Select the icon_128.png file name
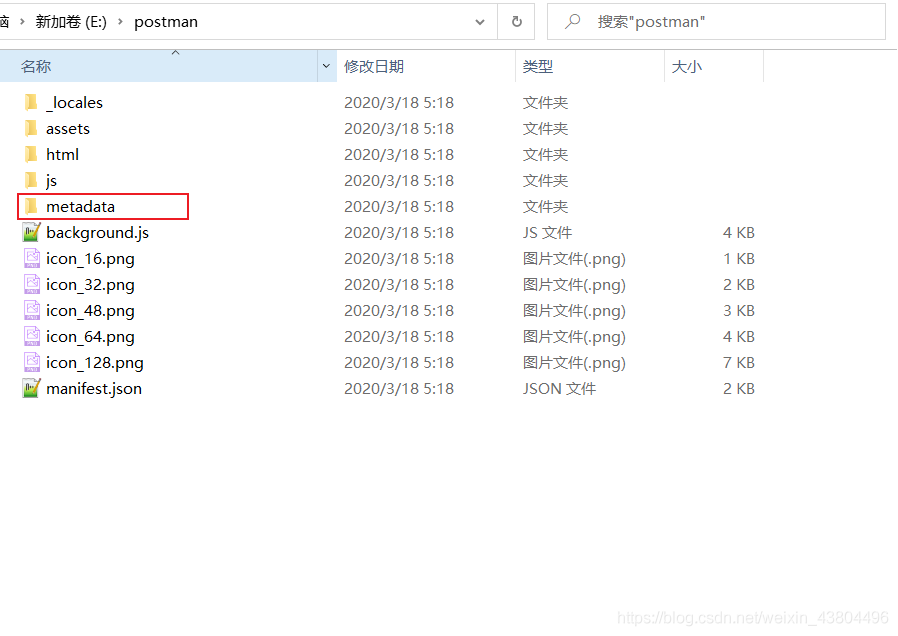The image size is (898, 636). click(x=95, y=363)
